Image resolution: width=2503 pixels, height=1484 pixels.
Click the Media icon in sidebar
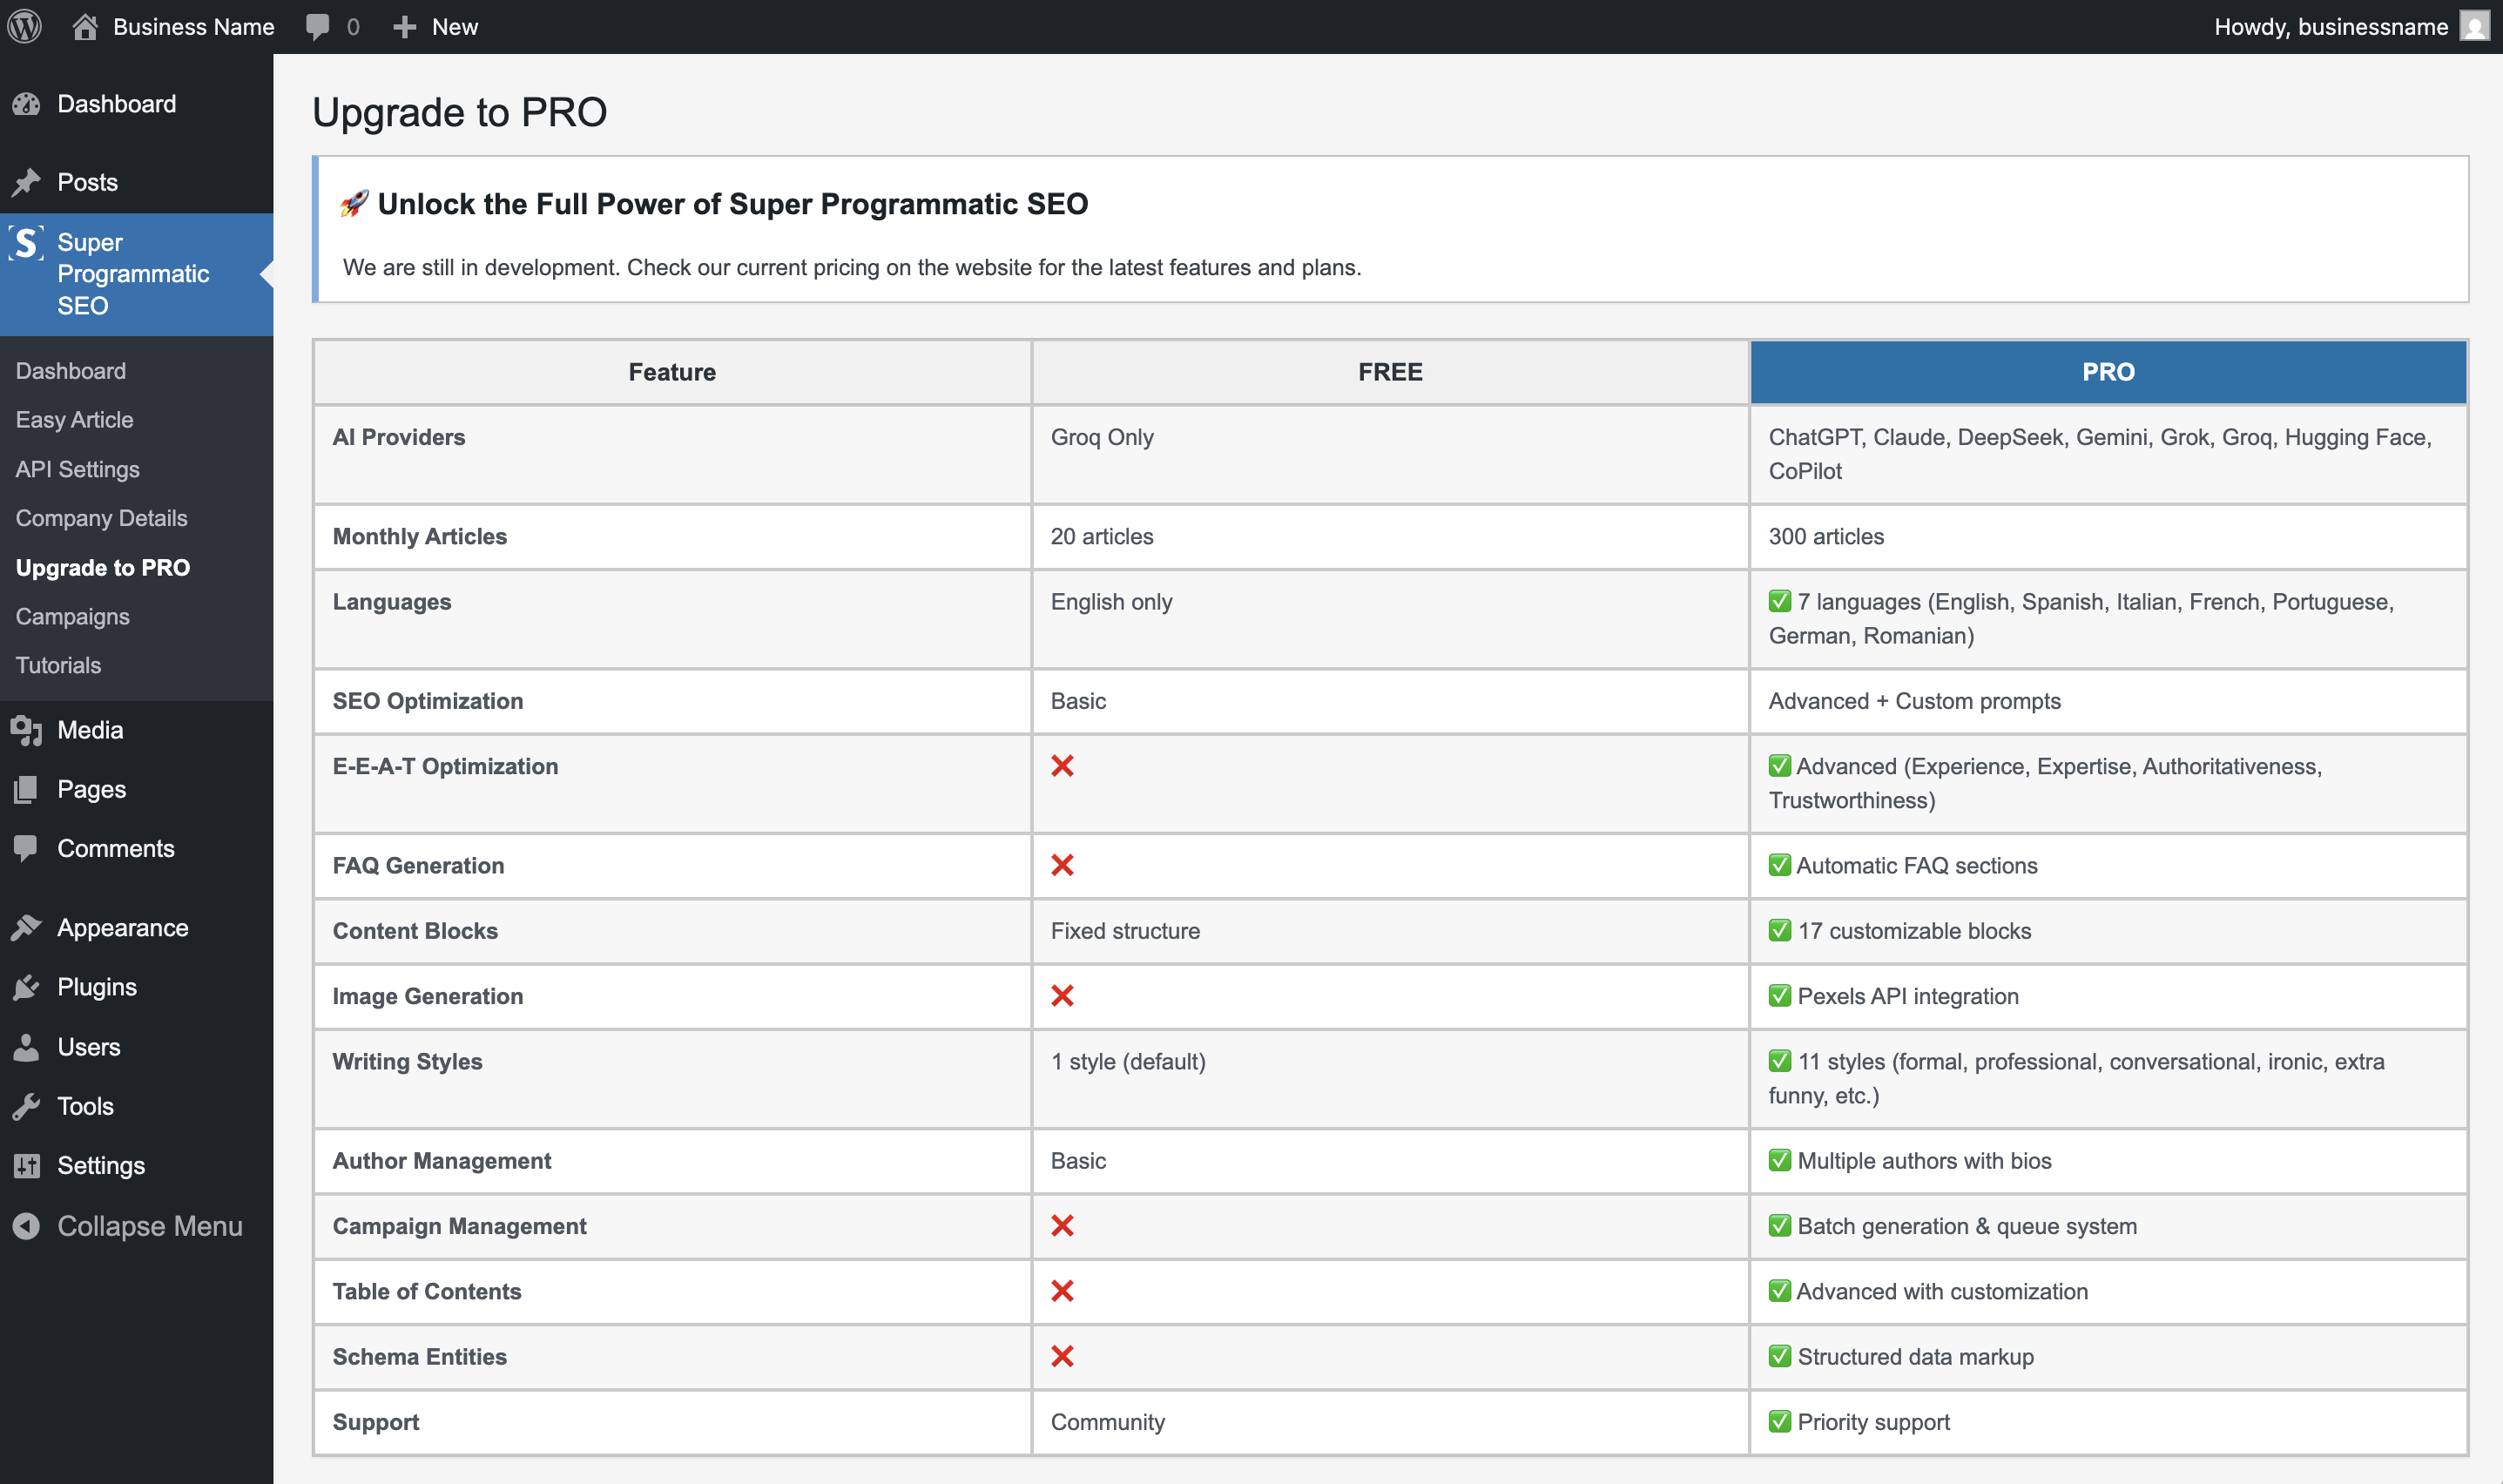(x=26, y=731)
